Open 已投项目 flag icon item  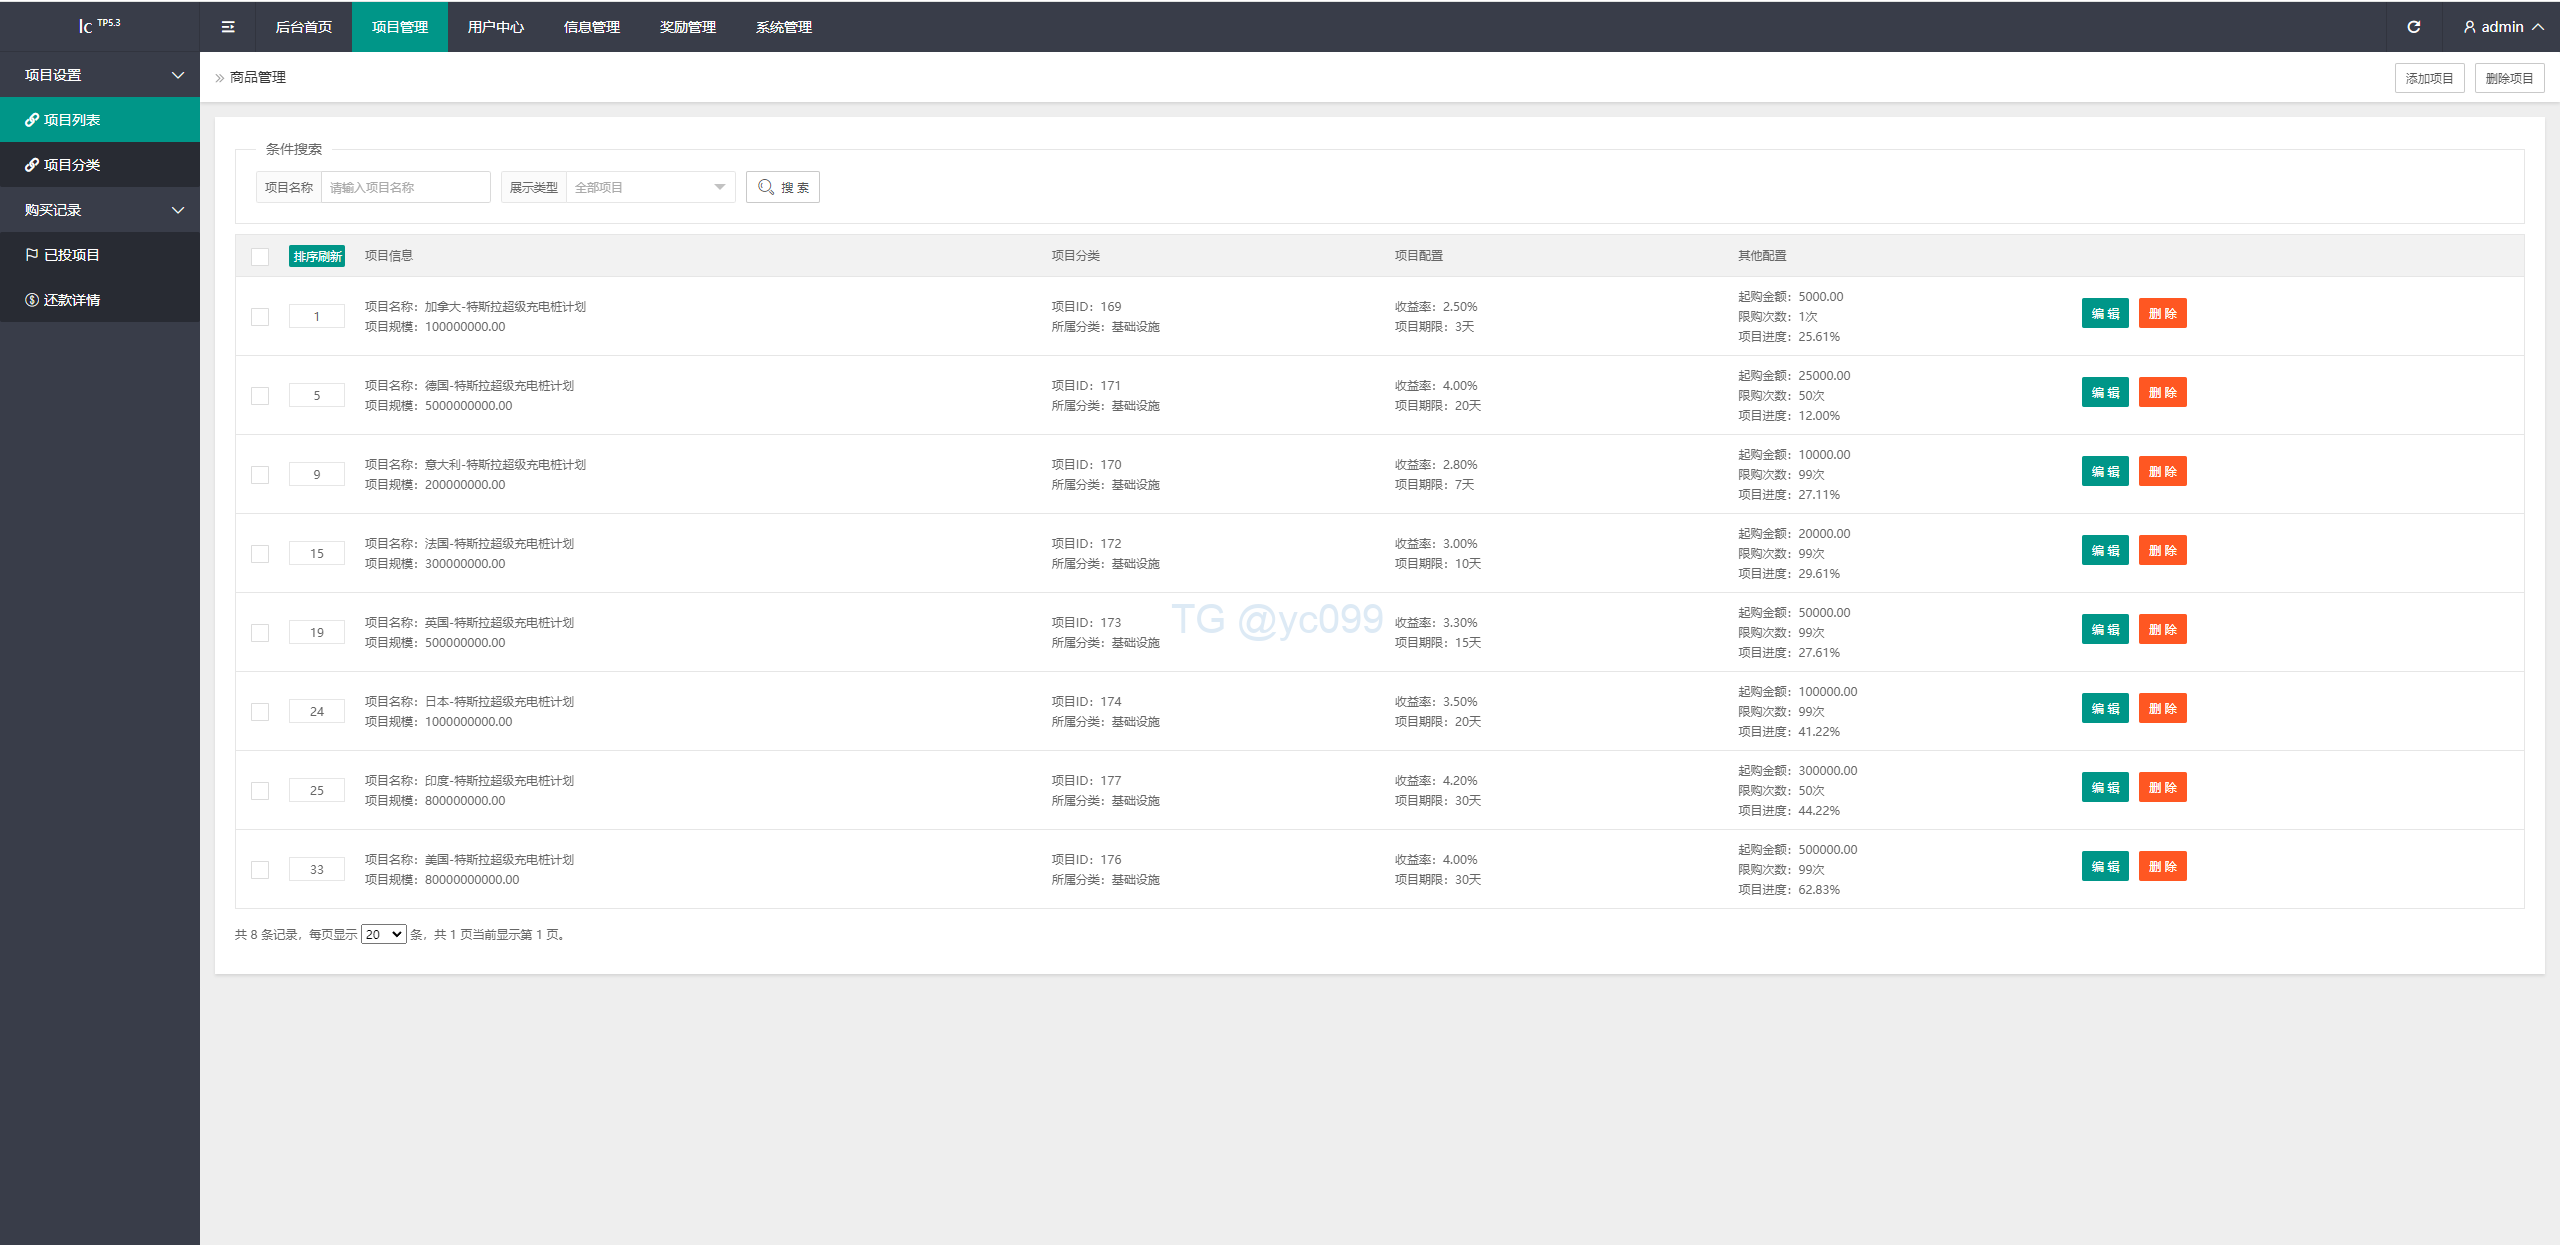click(72, 255)
